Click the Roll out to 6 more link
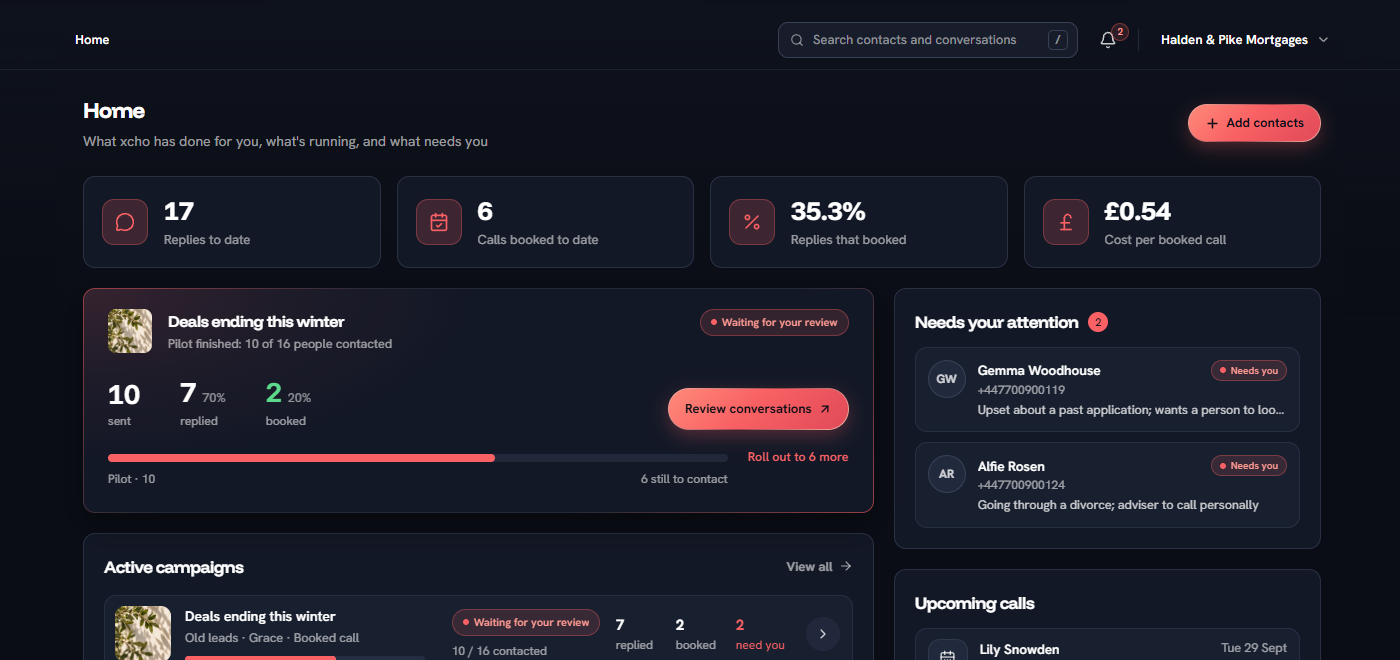 pos(798,457)
